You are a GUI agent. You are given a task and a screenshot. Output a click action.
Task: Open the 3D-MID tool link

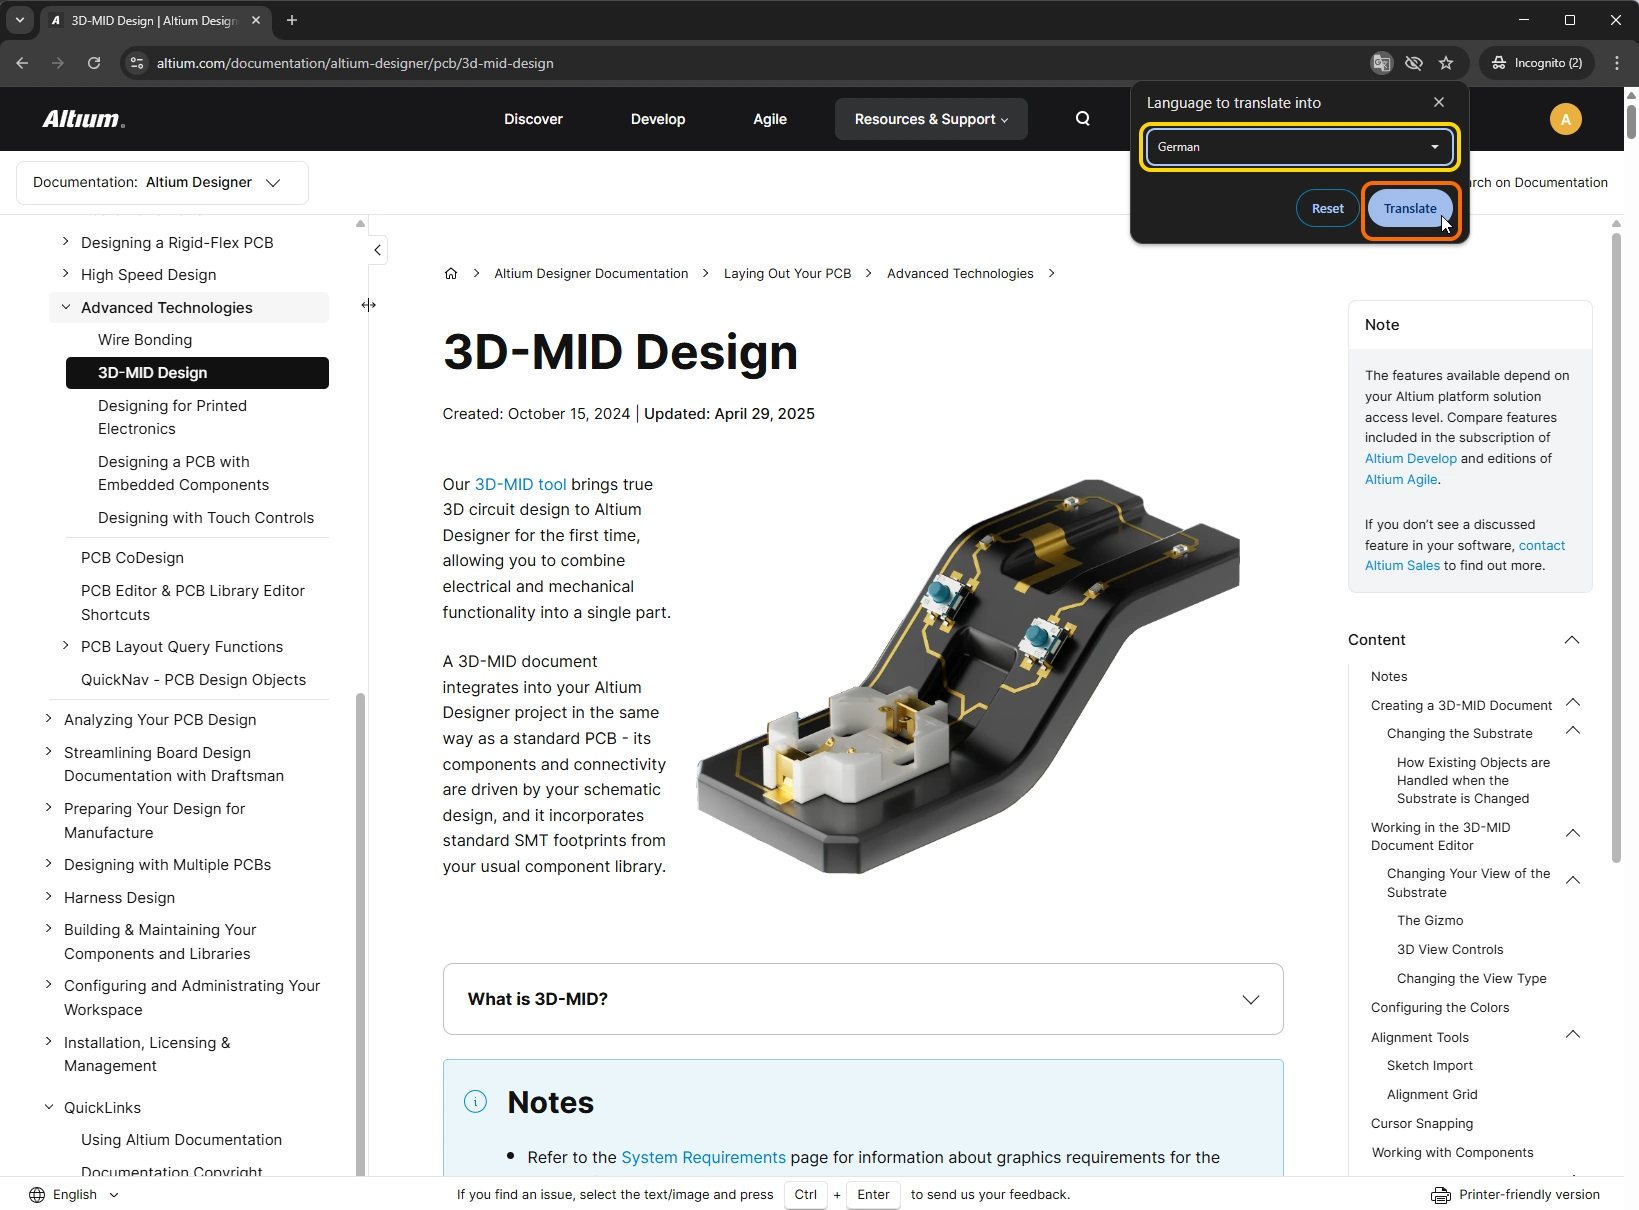(520, 484)
